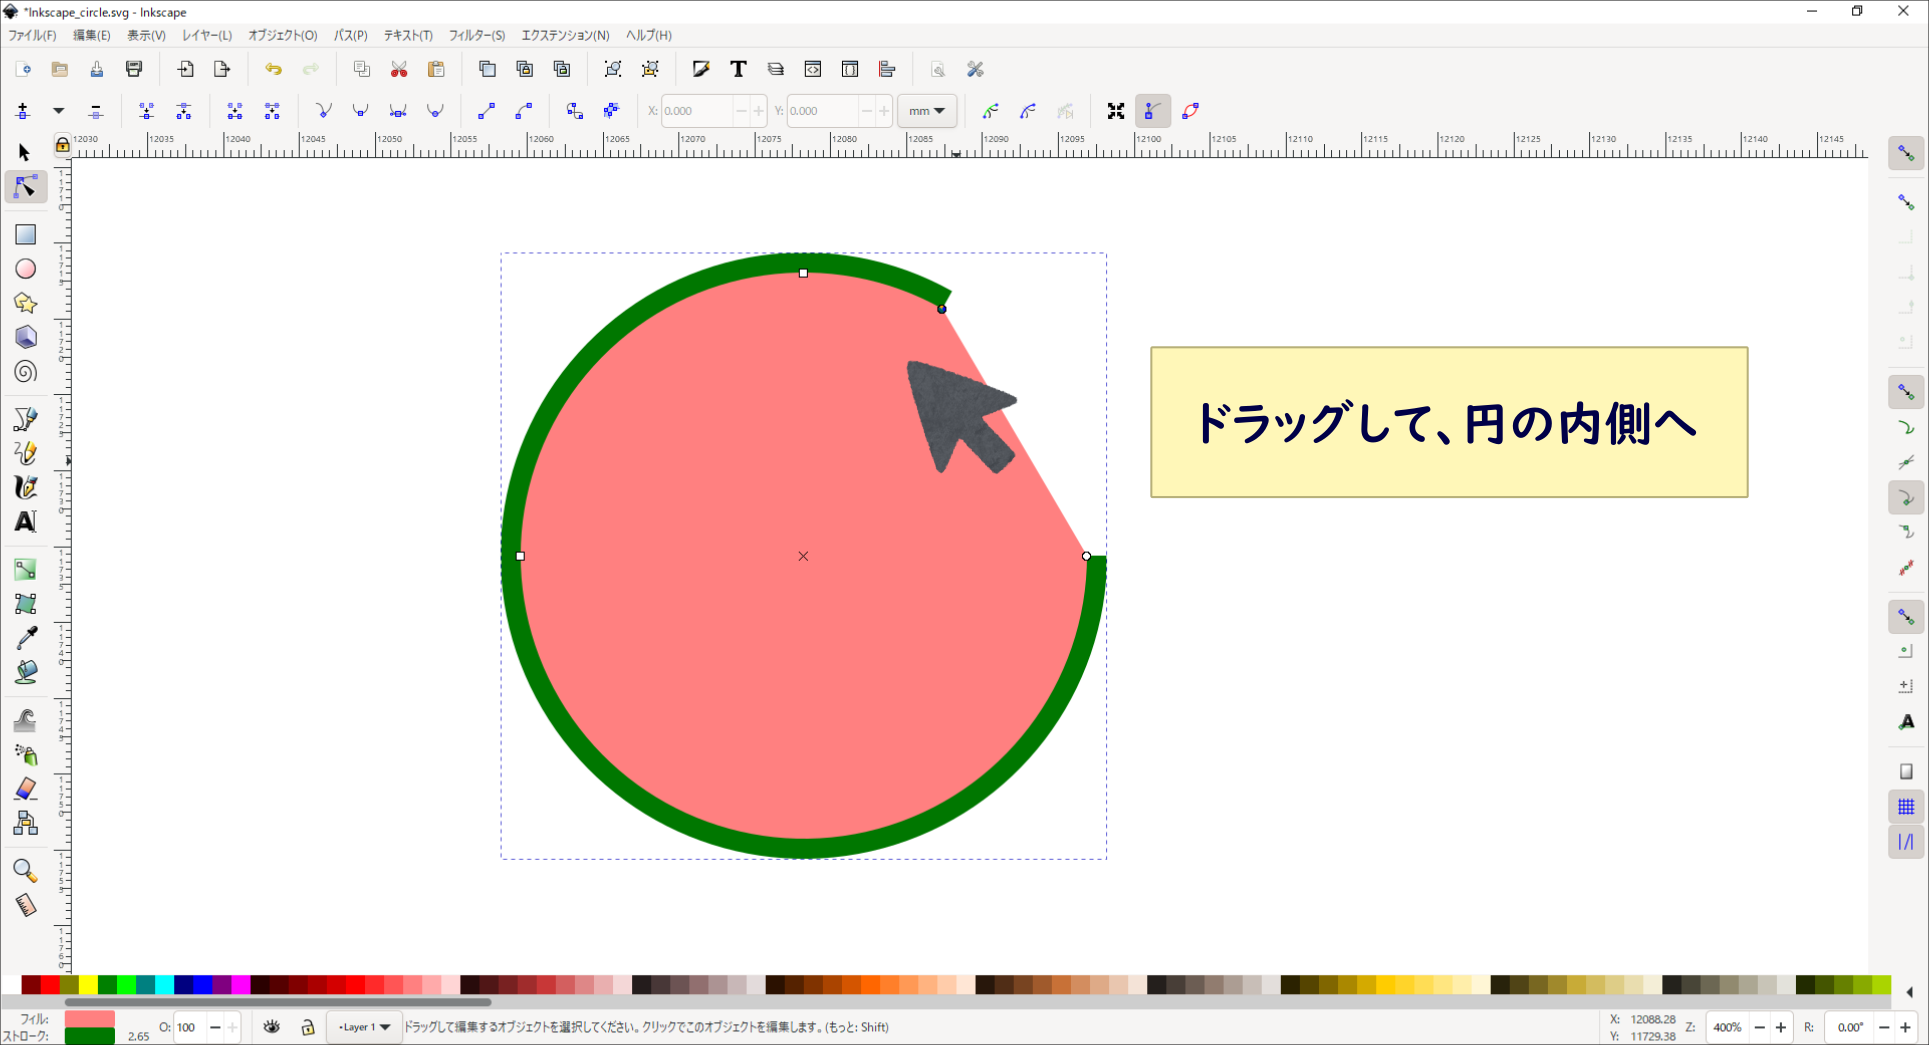Open the mm units dropdown
1929x1045 pixels.
click(926, 110)
